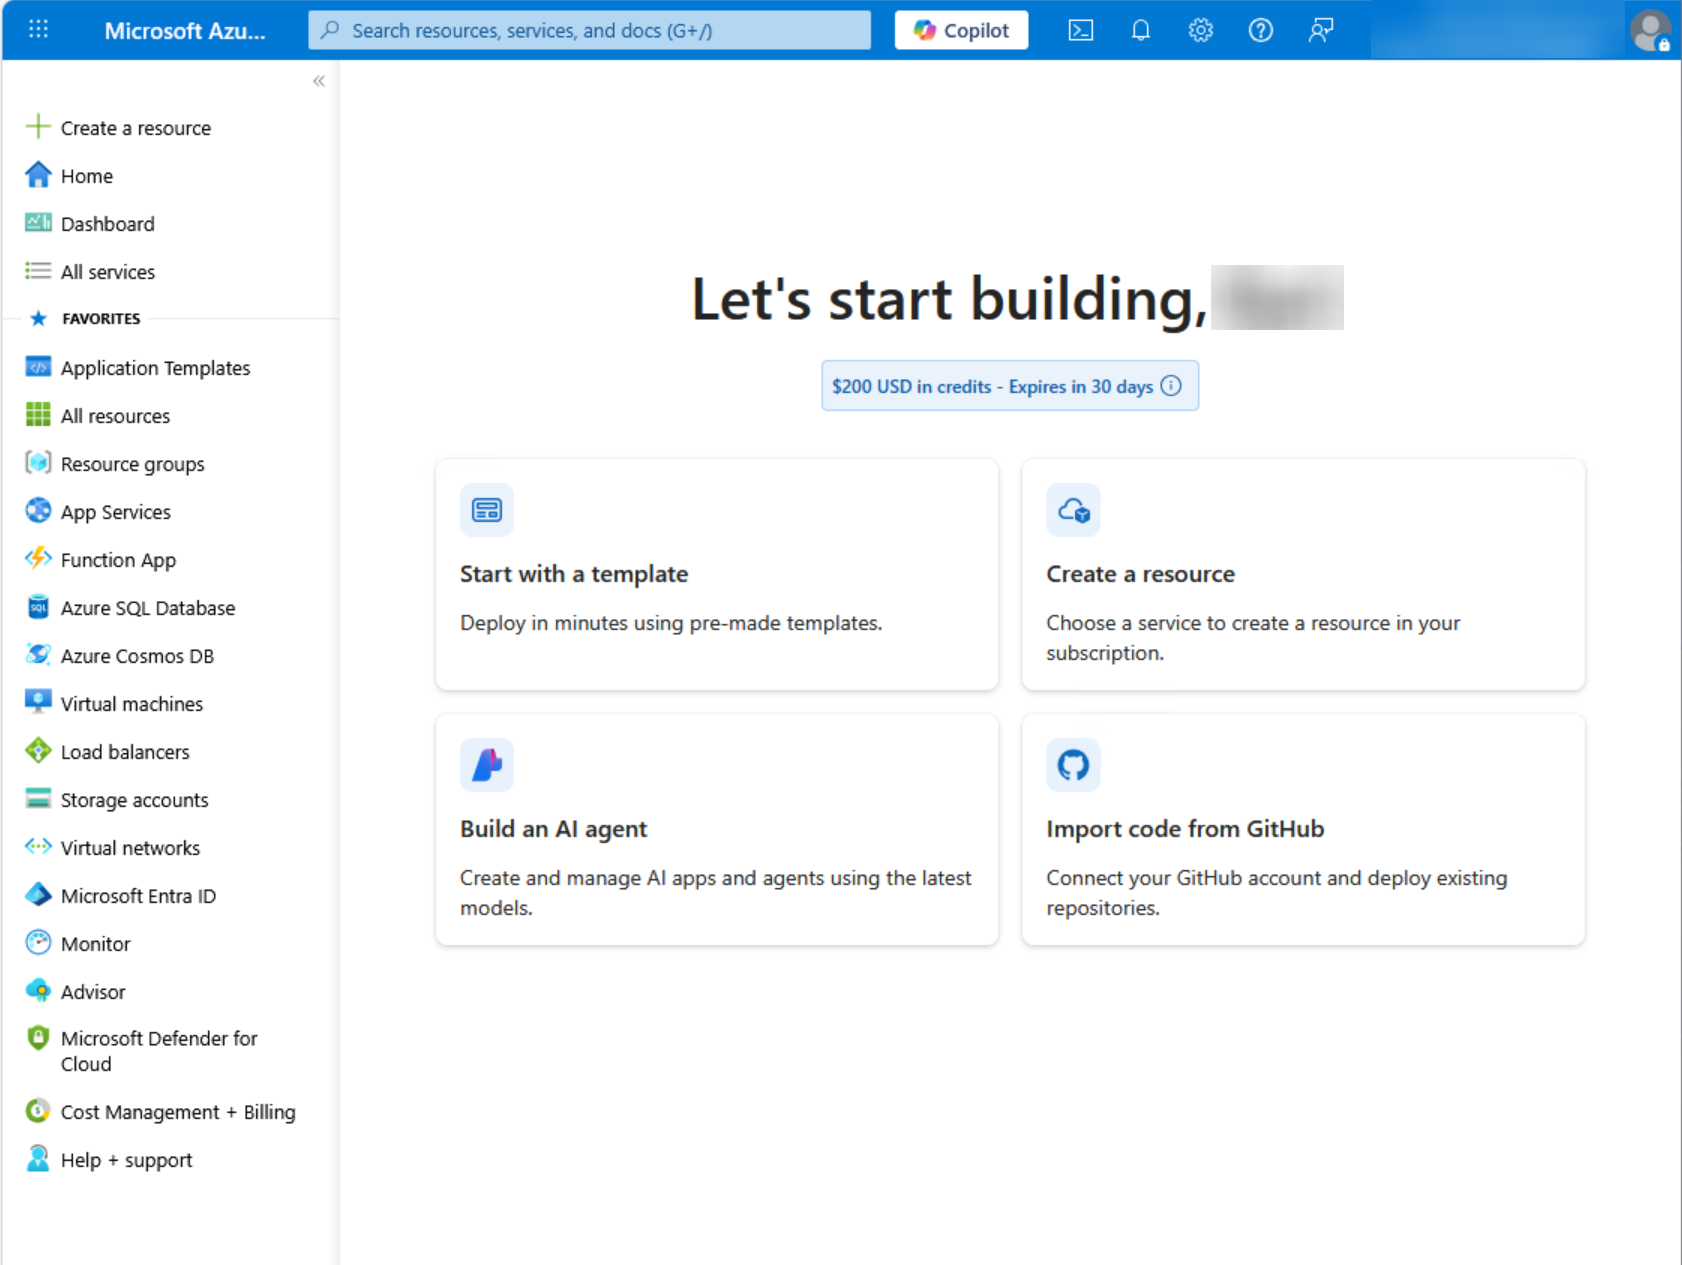This screenshot has height=1265, width=1682.
Task: Open Dashboard from the sidebar
Action: pos(108,224)
